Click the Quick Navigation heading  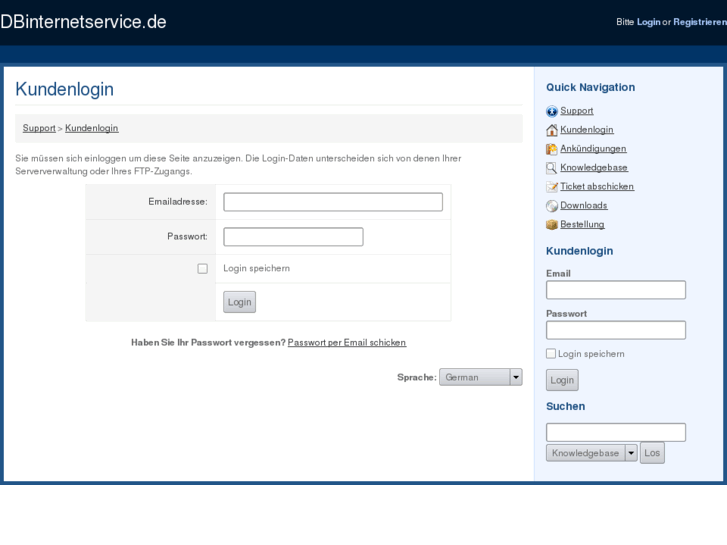click(590, 87)
